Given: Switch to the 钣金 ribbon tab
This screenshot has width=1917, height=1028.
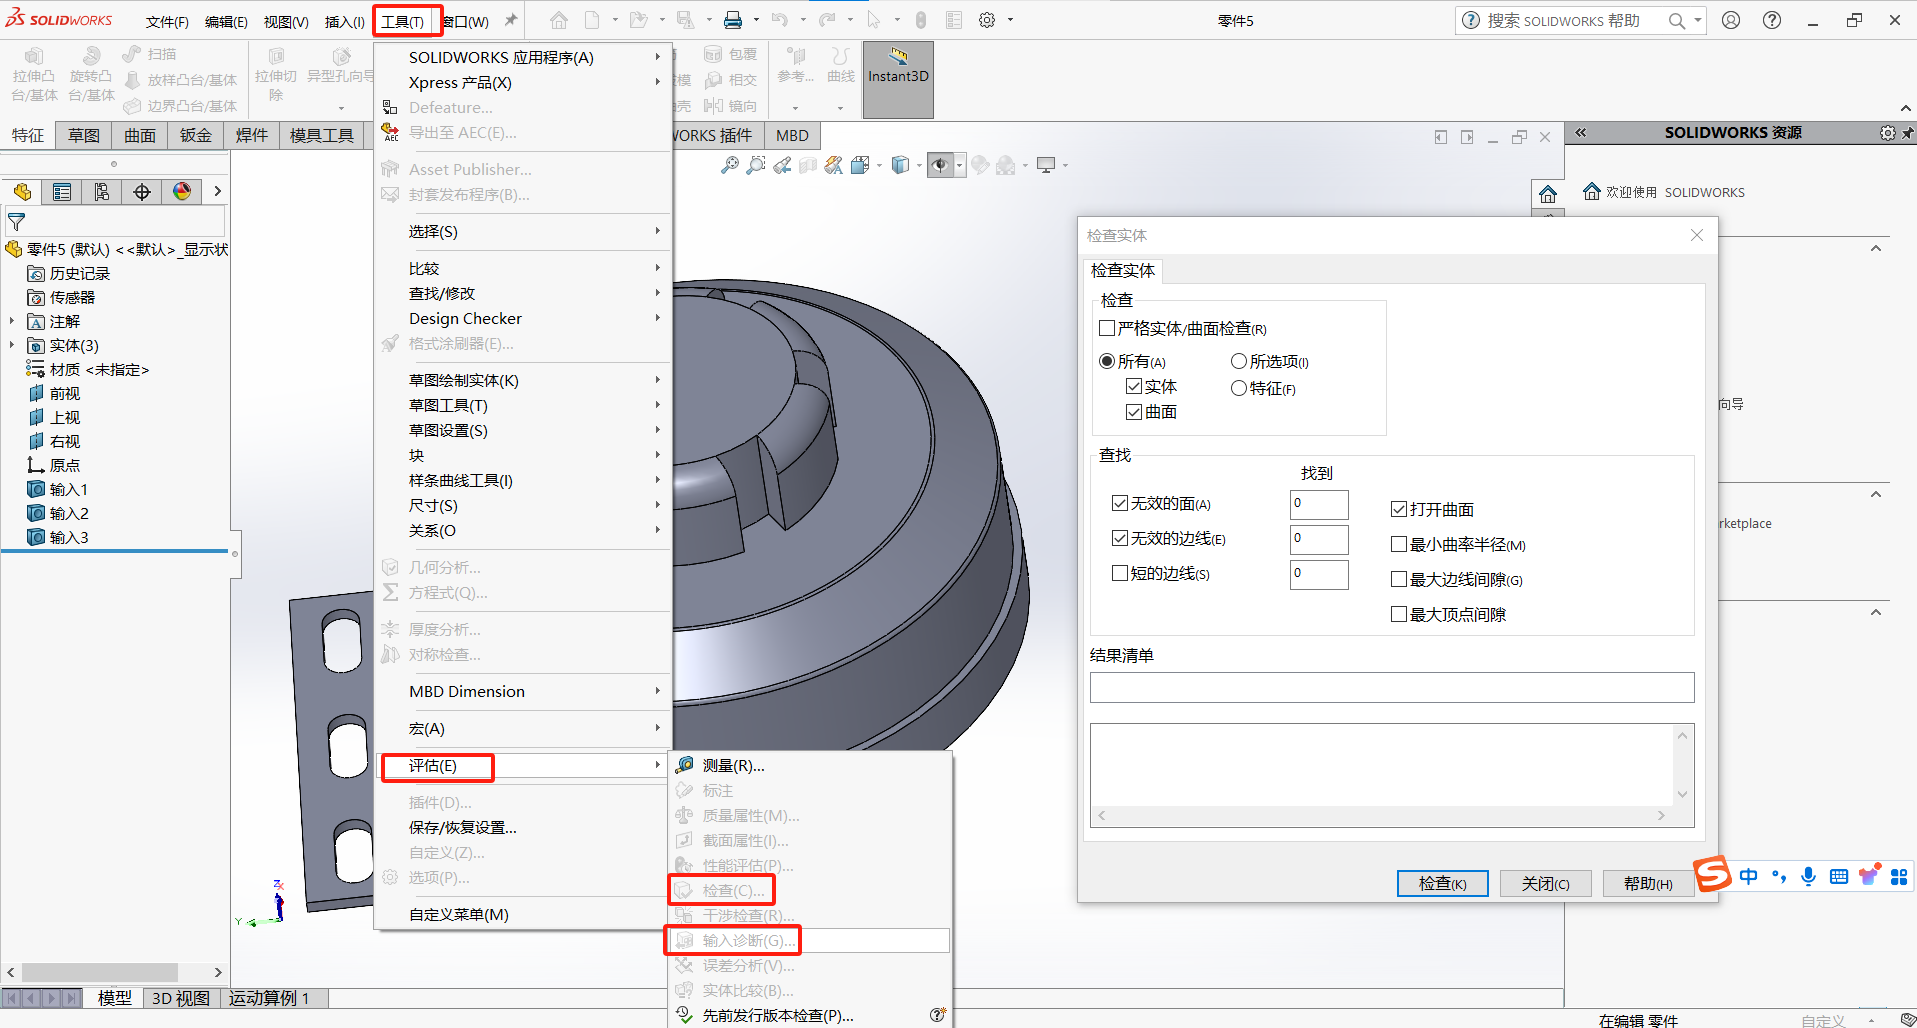Looking at the screenshot, I should click(x=196, y=135).
